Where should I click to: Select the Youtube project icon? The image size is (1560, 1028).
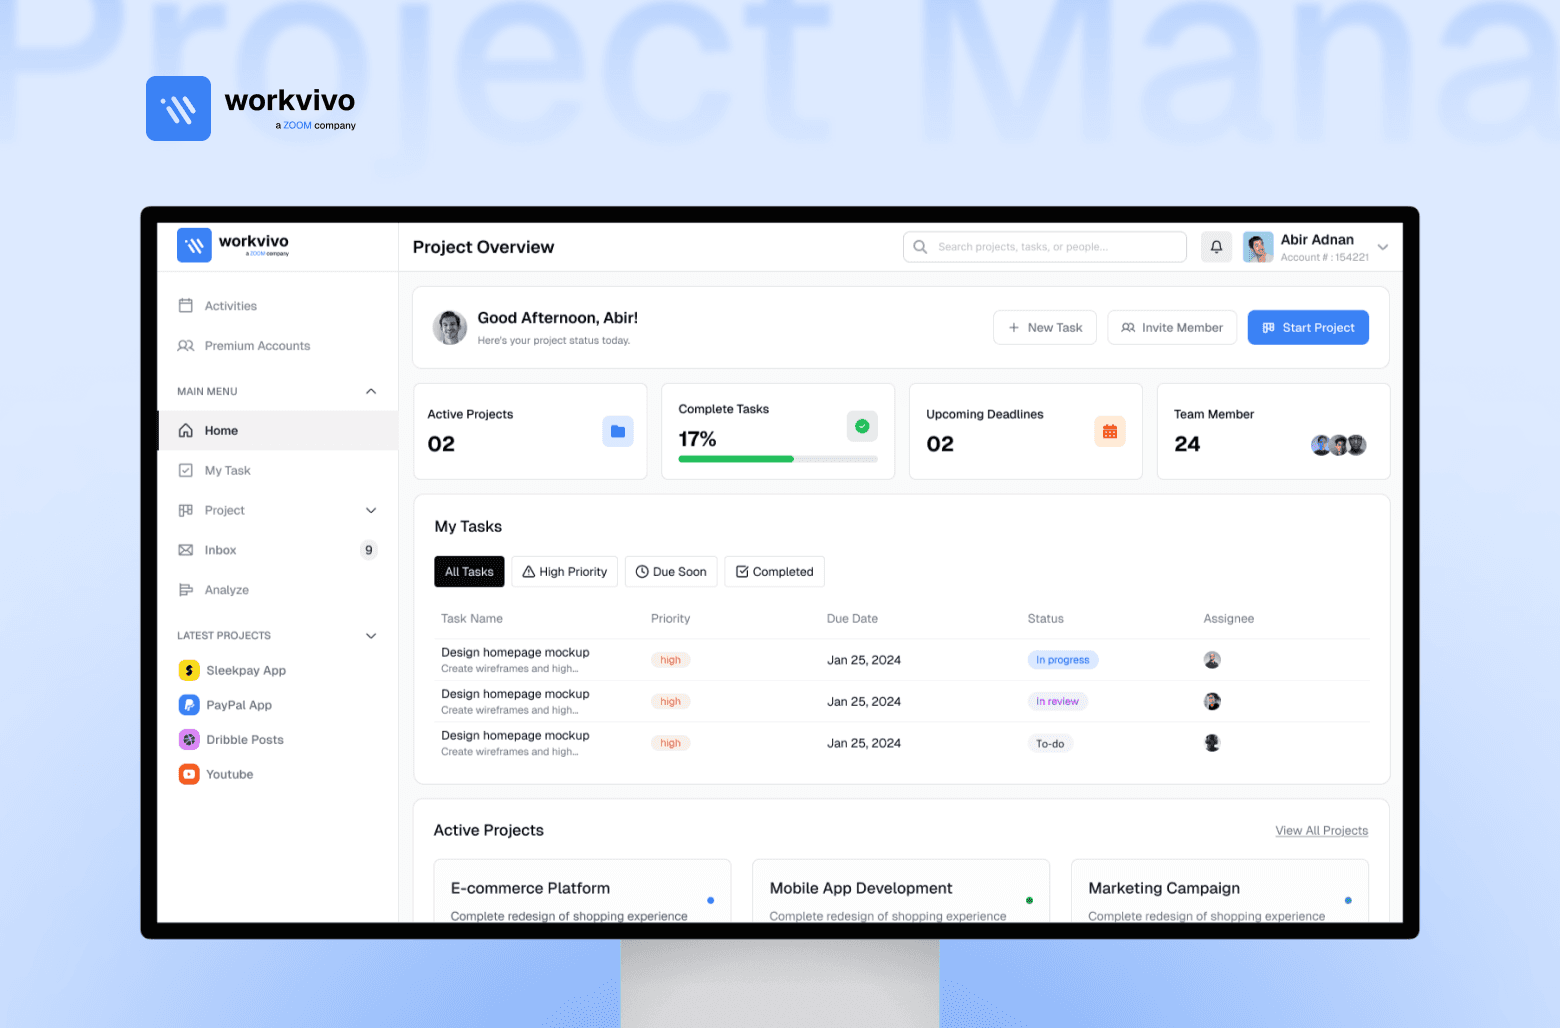pyautogui.click(x=189, y=774)
